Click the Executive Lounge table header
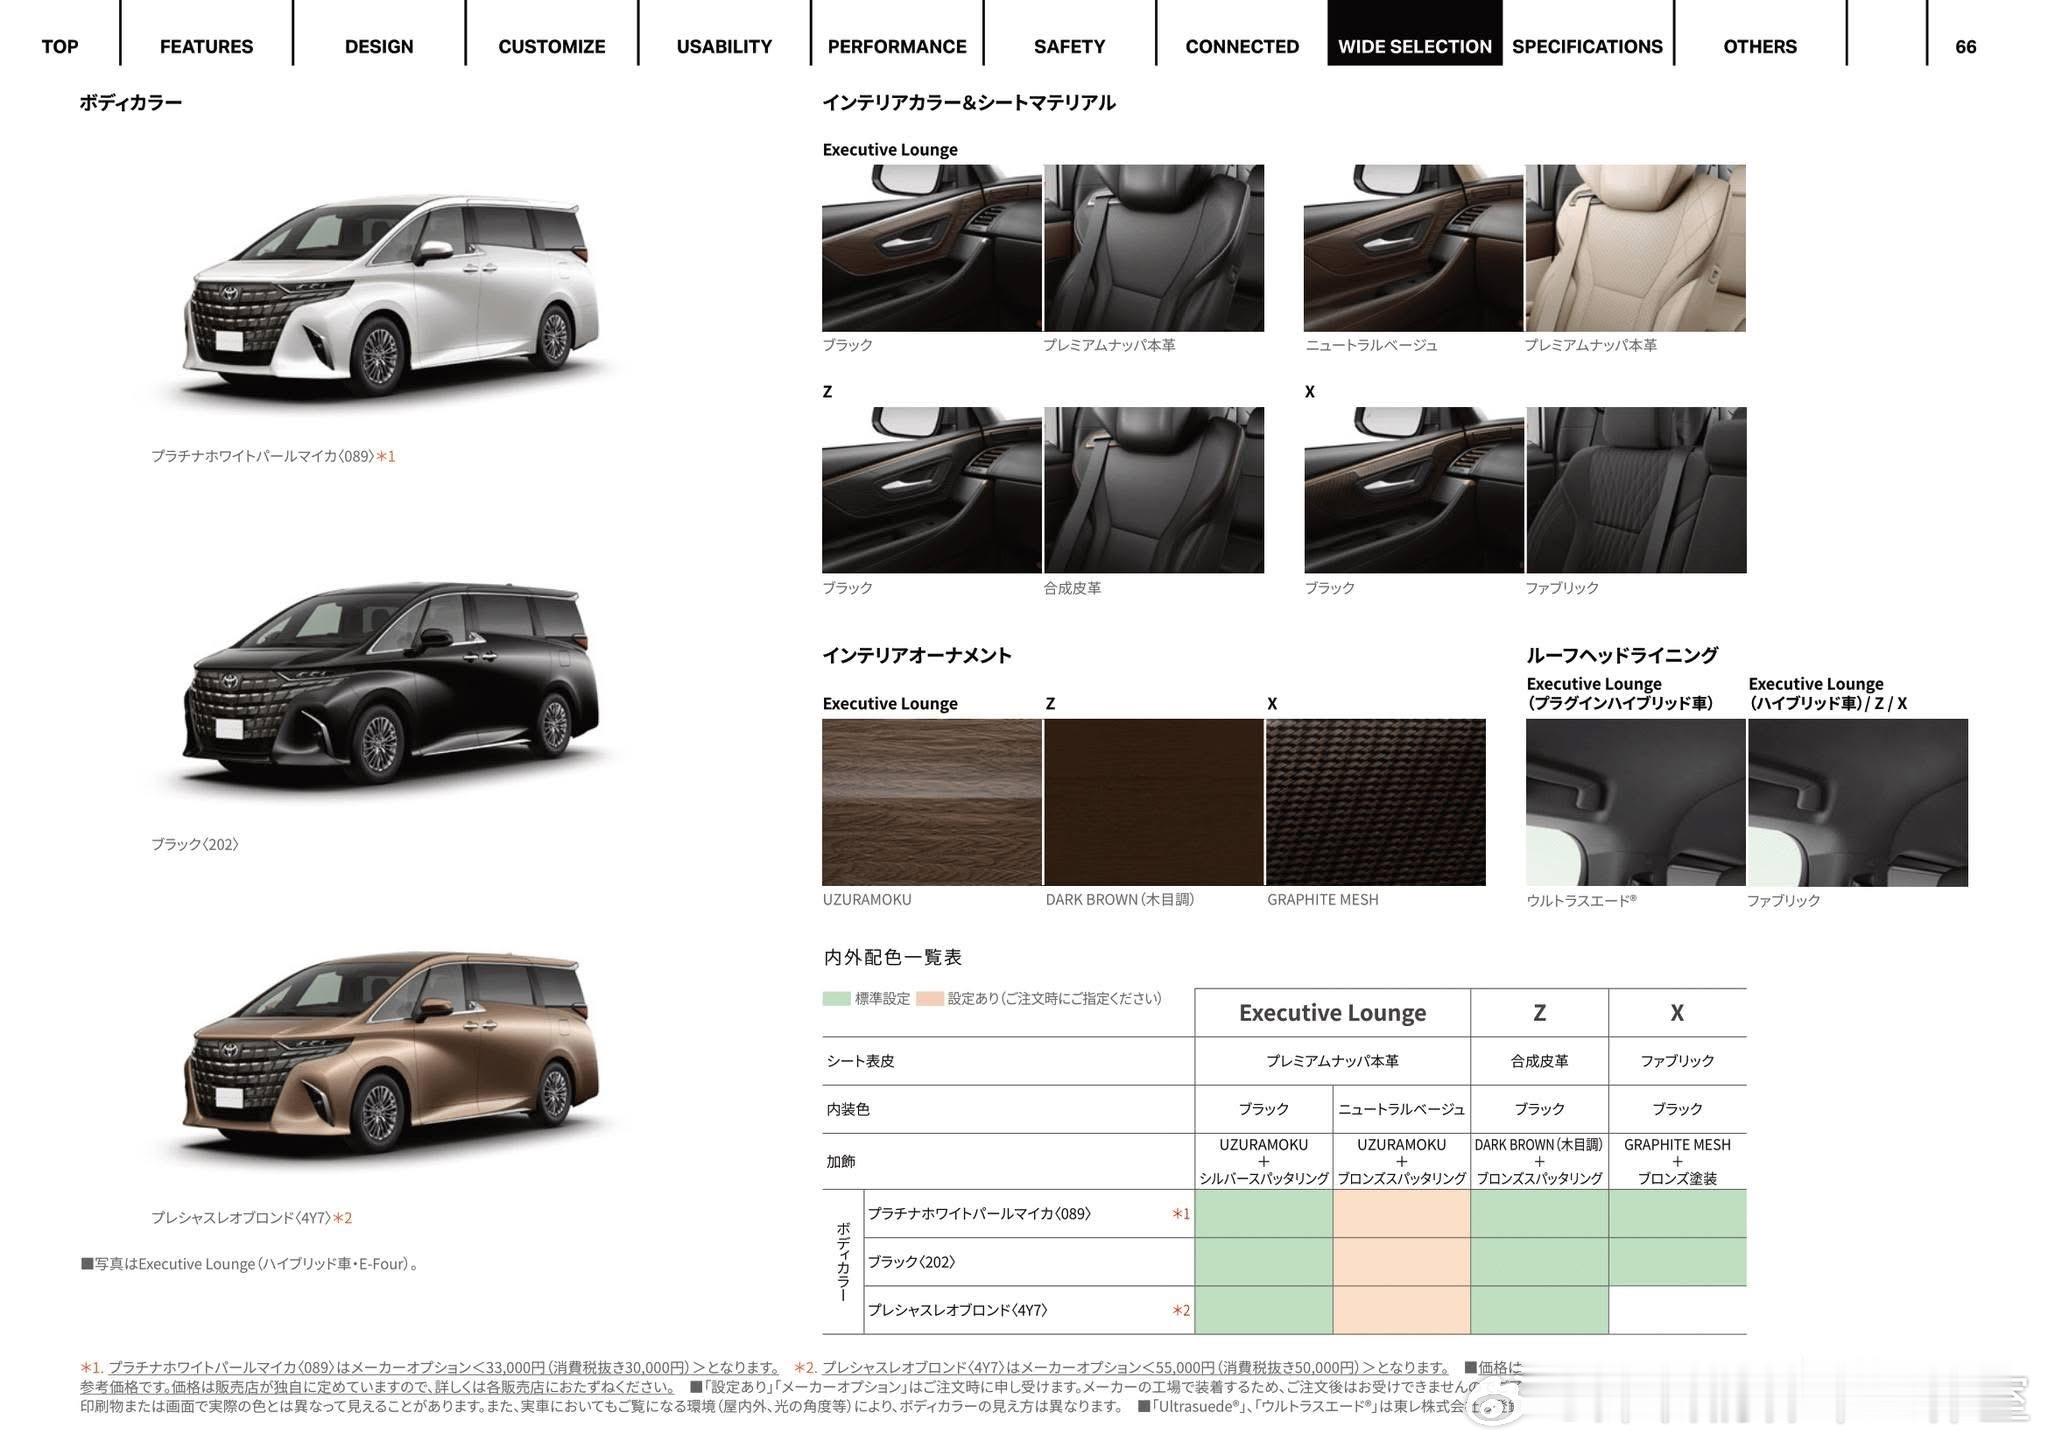Screen dimensions: 2048x1448 pyautogui.click(x=1332, y=1013)
